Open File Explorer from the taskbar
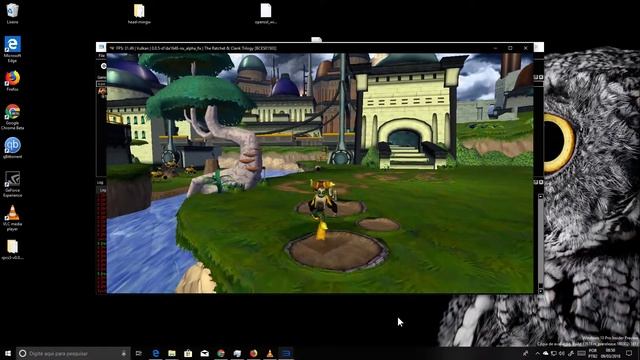 click(x=172, y=353)
